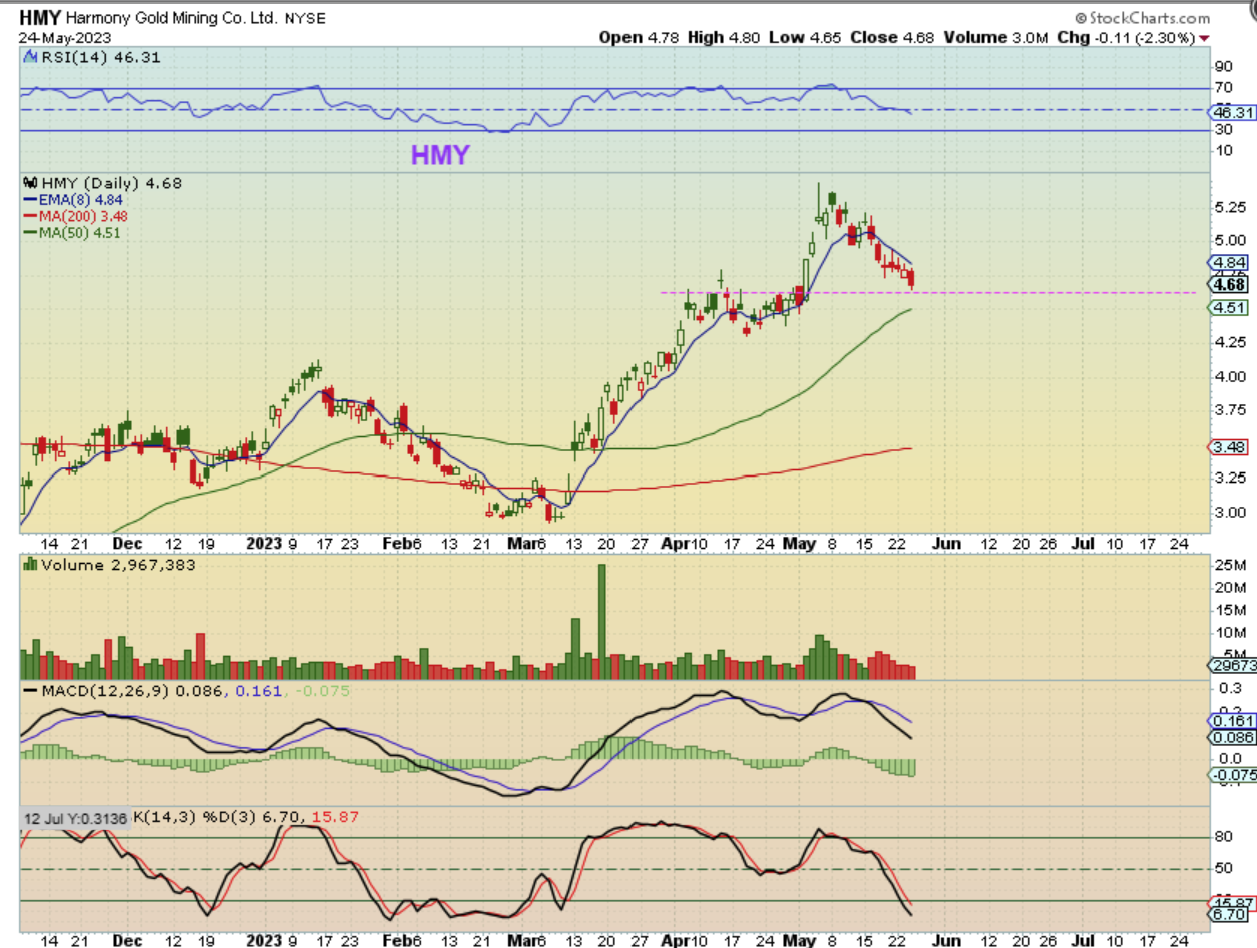Click the RSI 90 level axis label
The height and width of the screenshot is (948, 1257).
(x=1222, y=67)
